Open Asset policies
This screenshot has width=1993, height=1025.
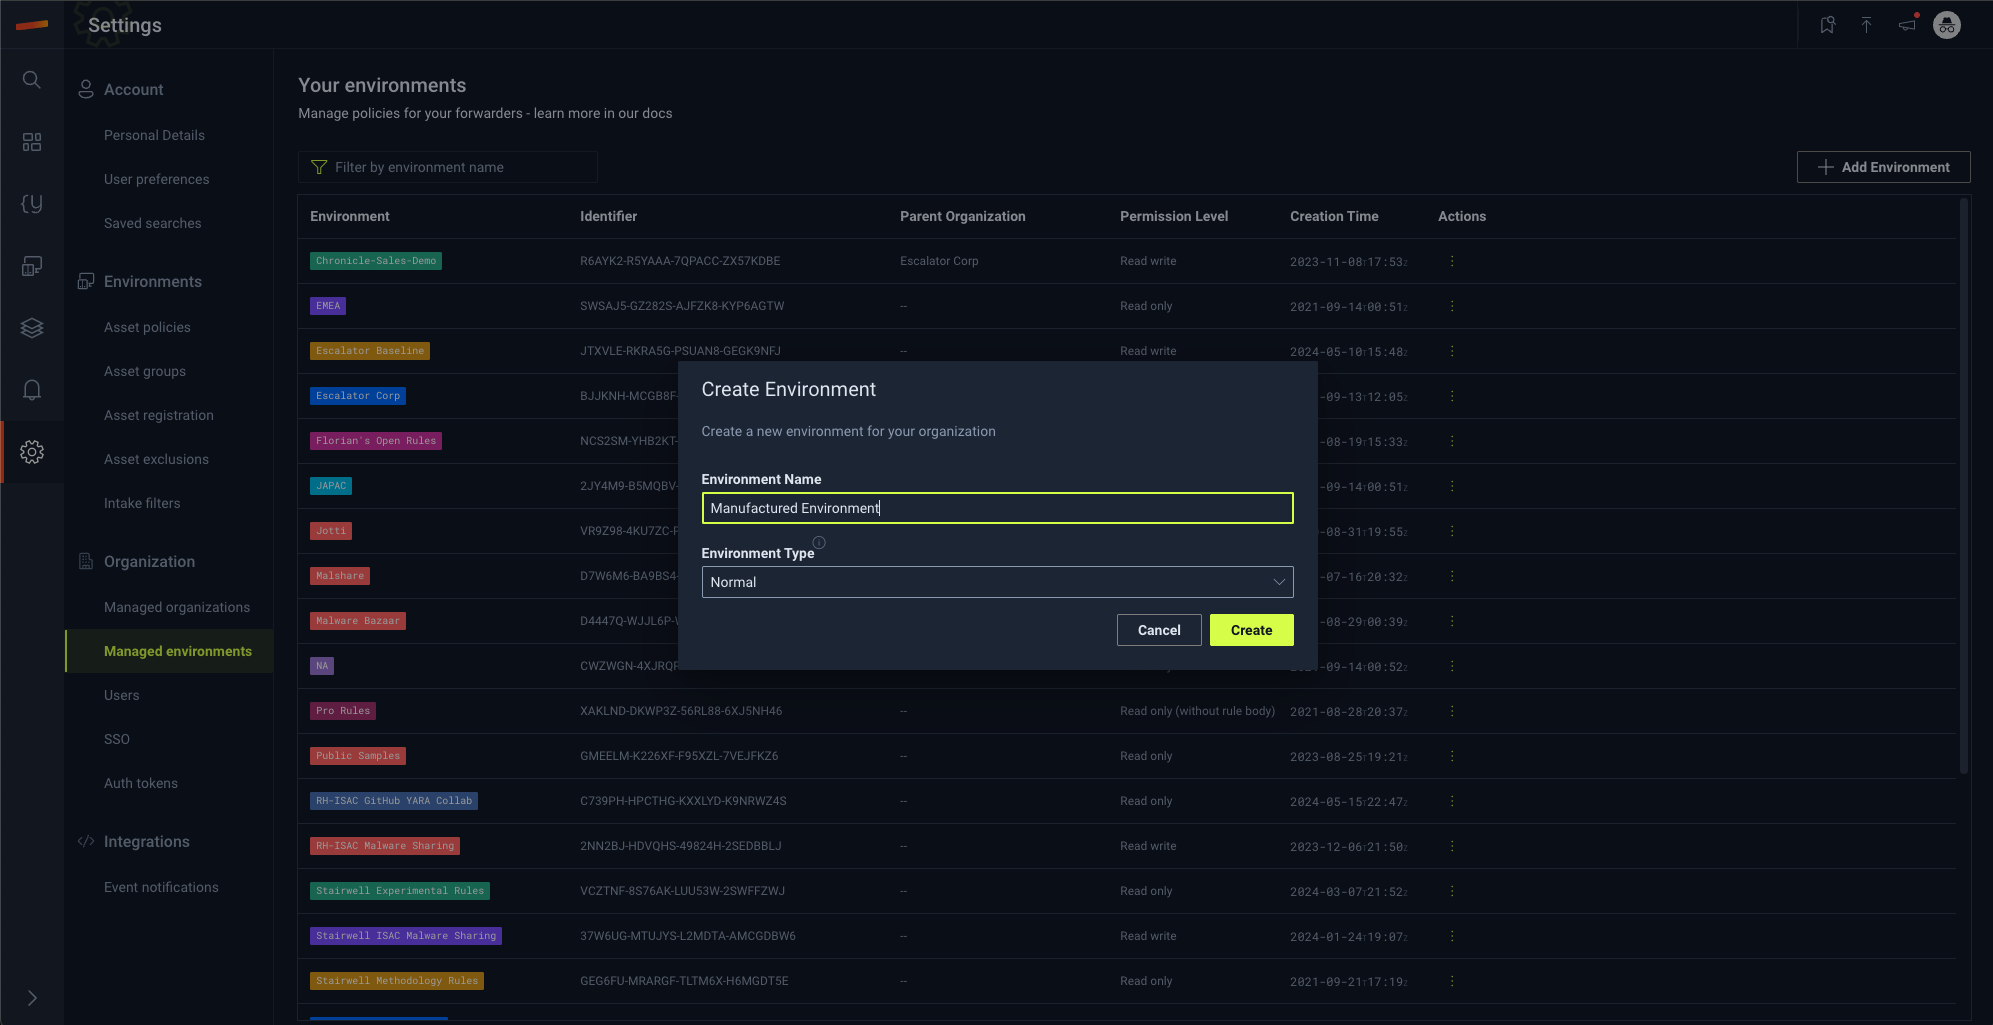pyautogui.click(x=147, y=327)
